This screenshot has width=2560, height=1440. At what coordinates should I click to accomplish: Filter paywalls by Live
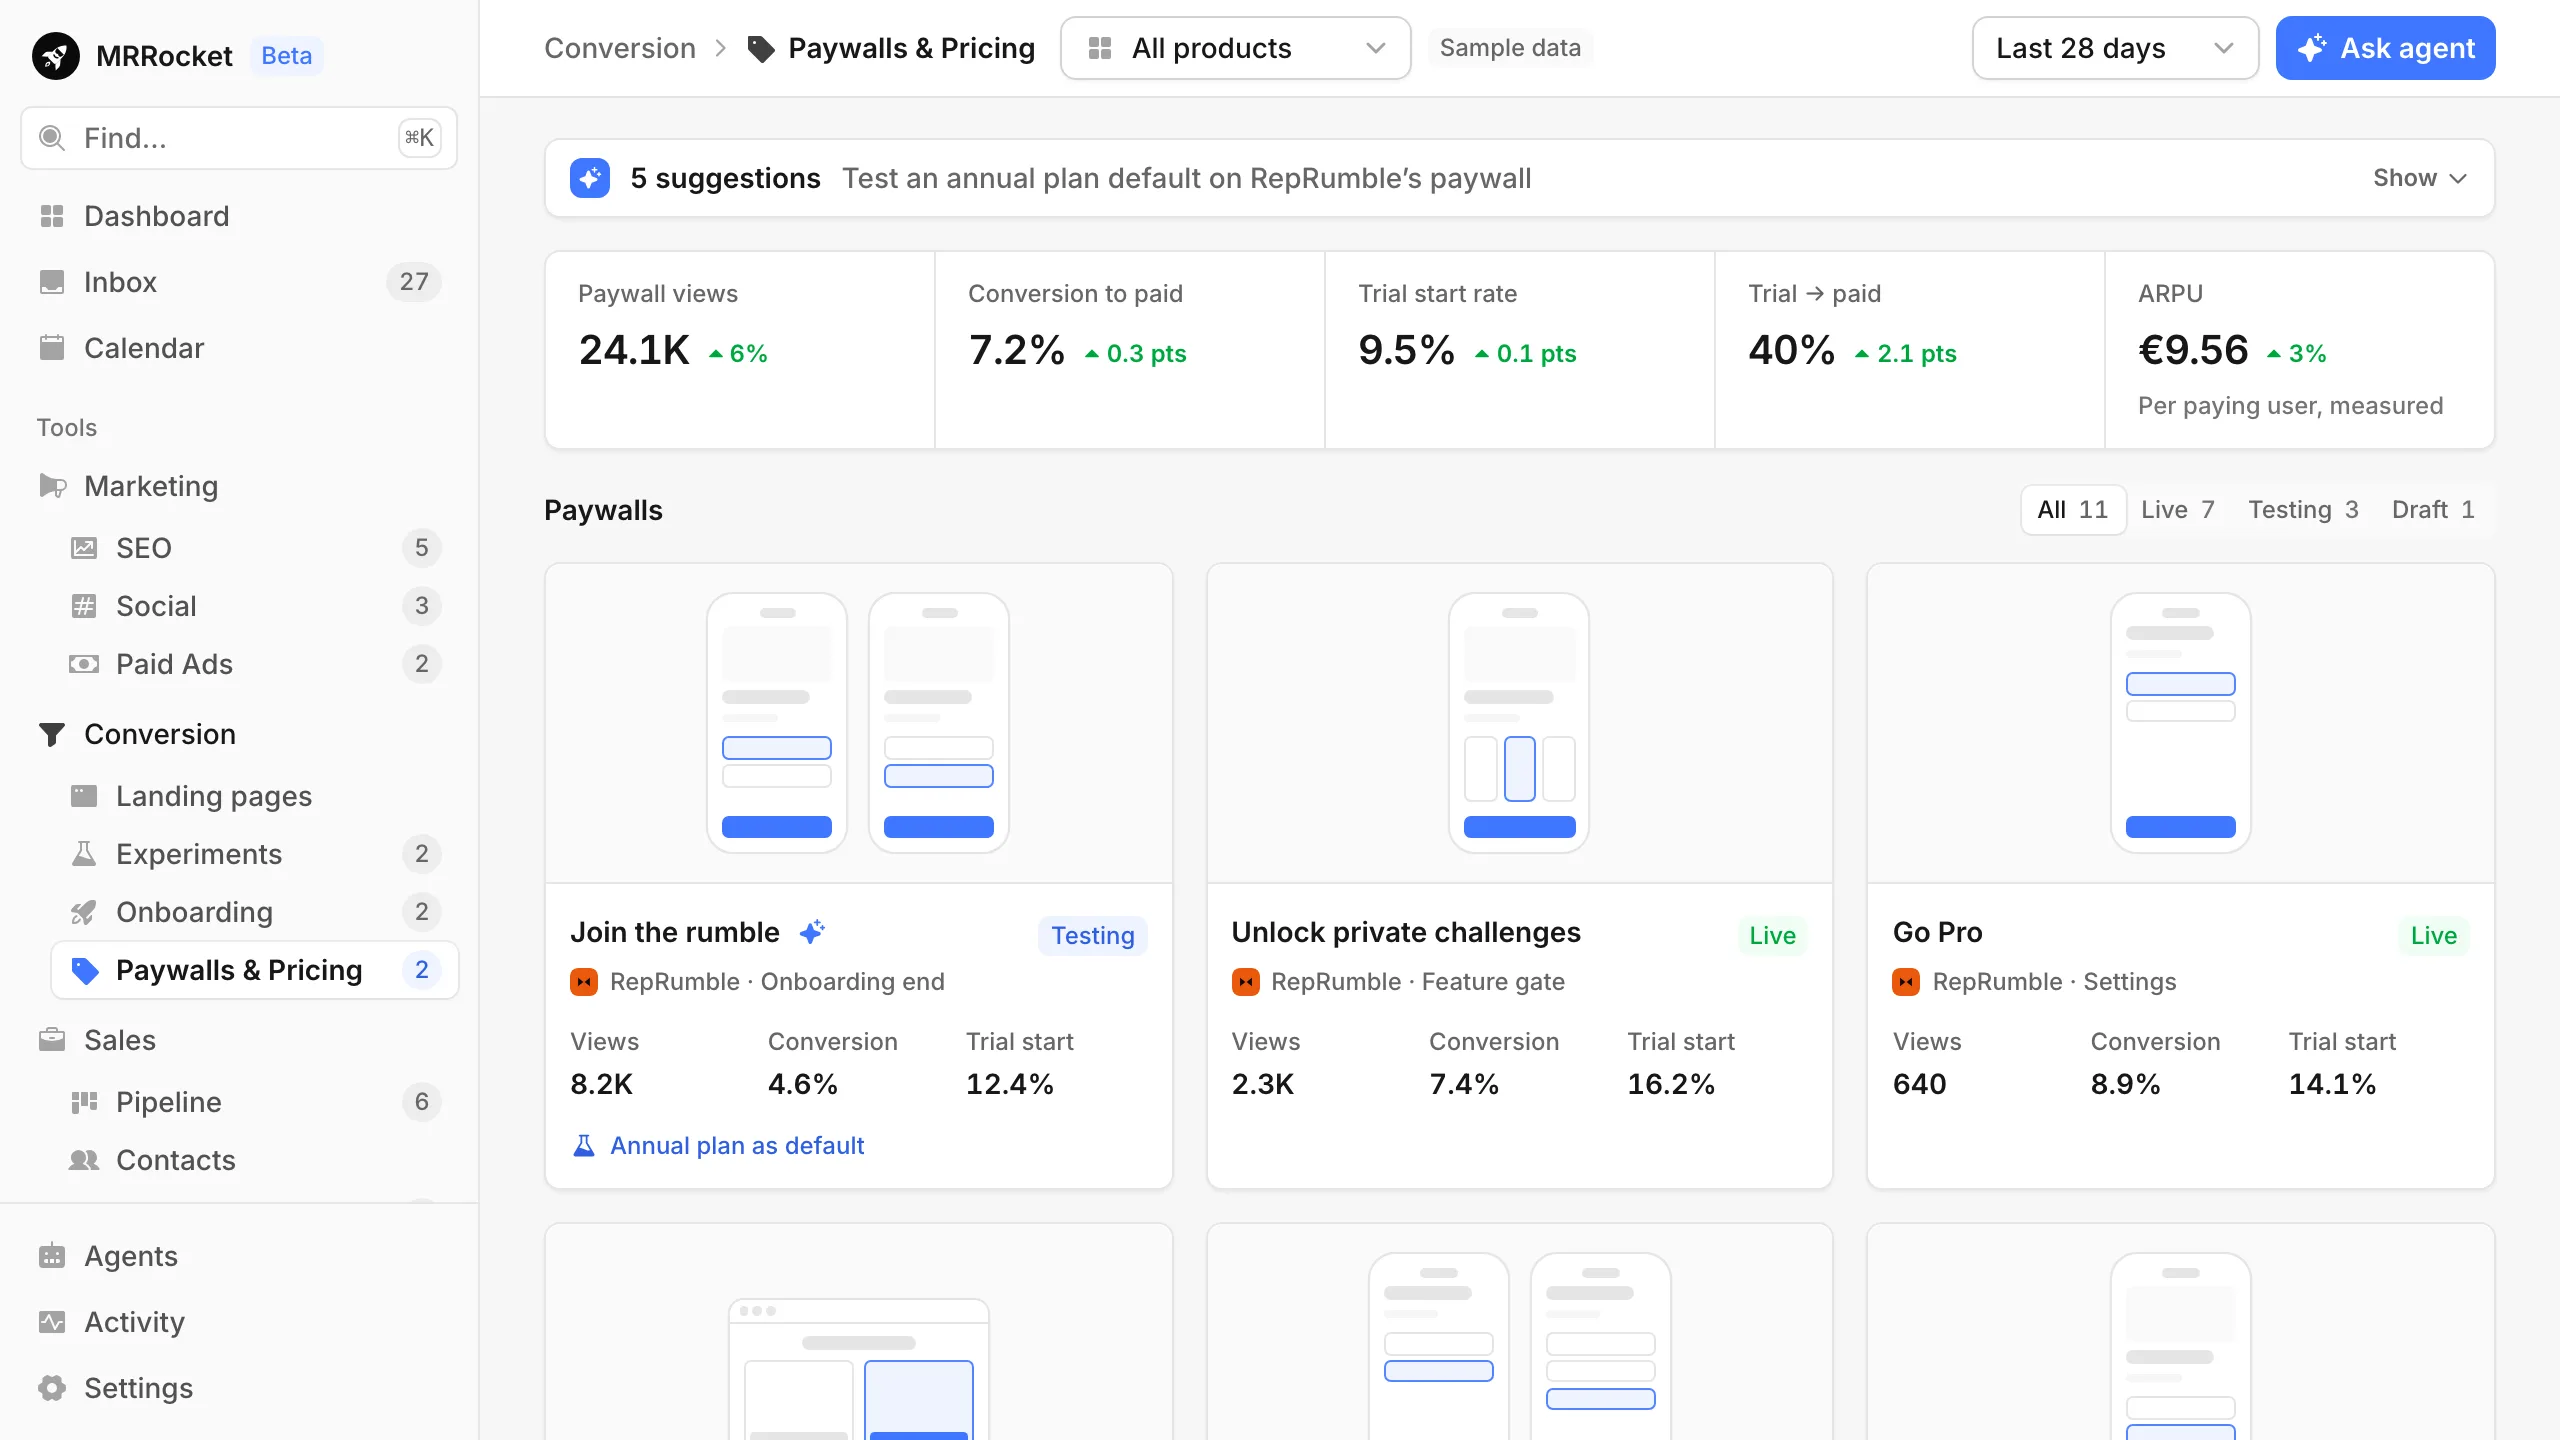point(2178,510)
